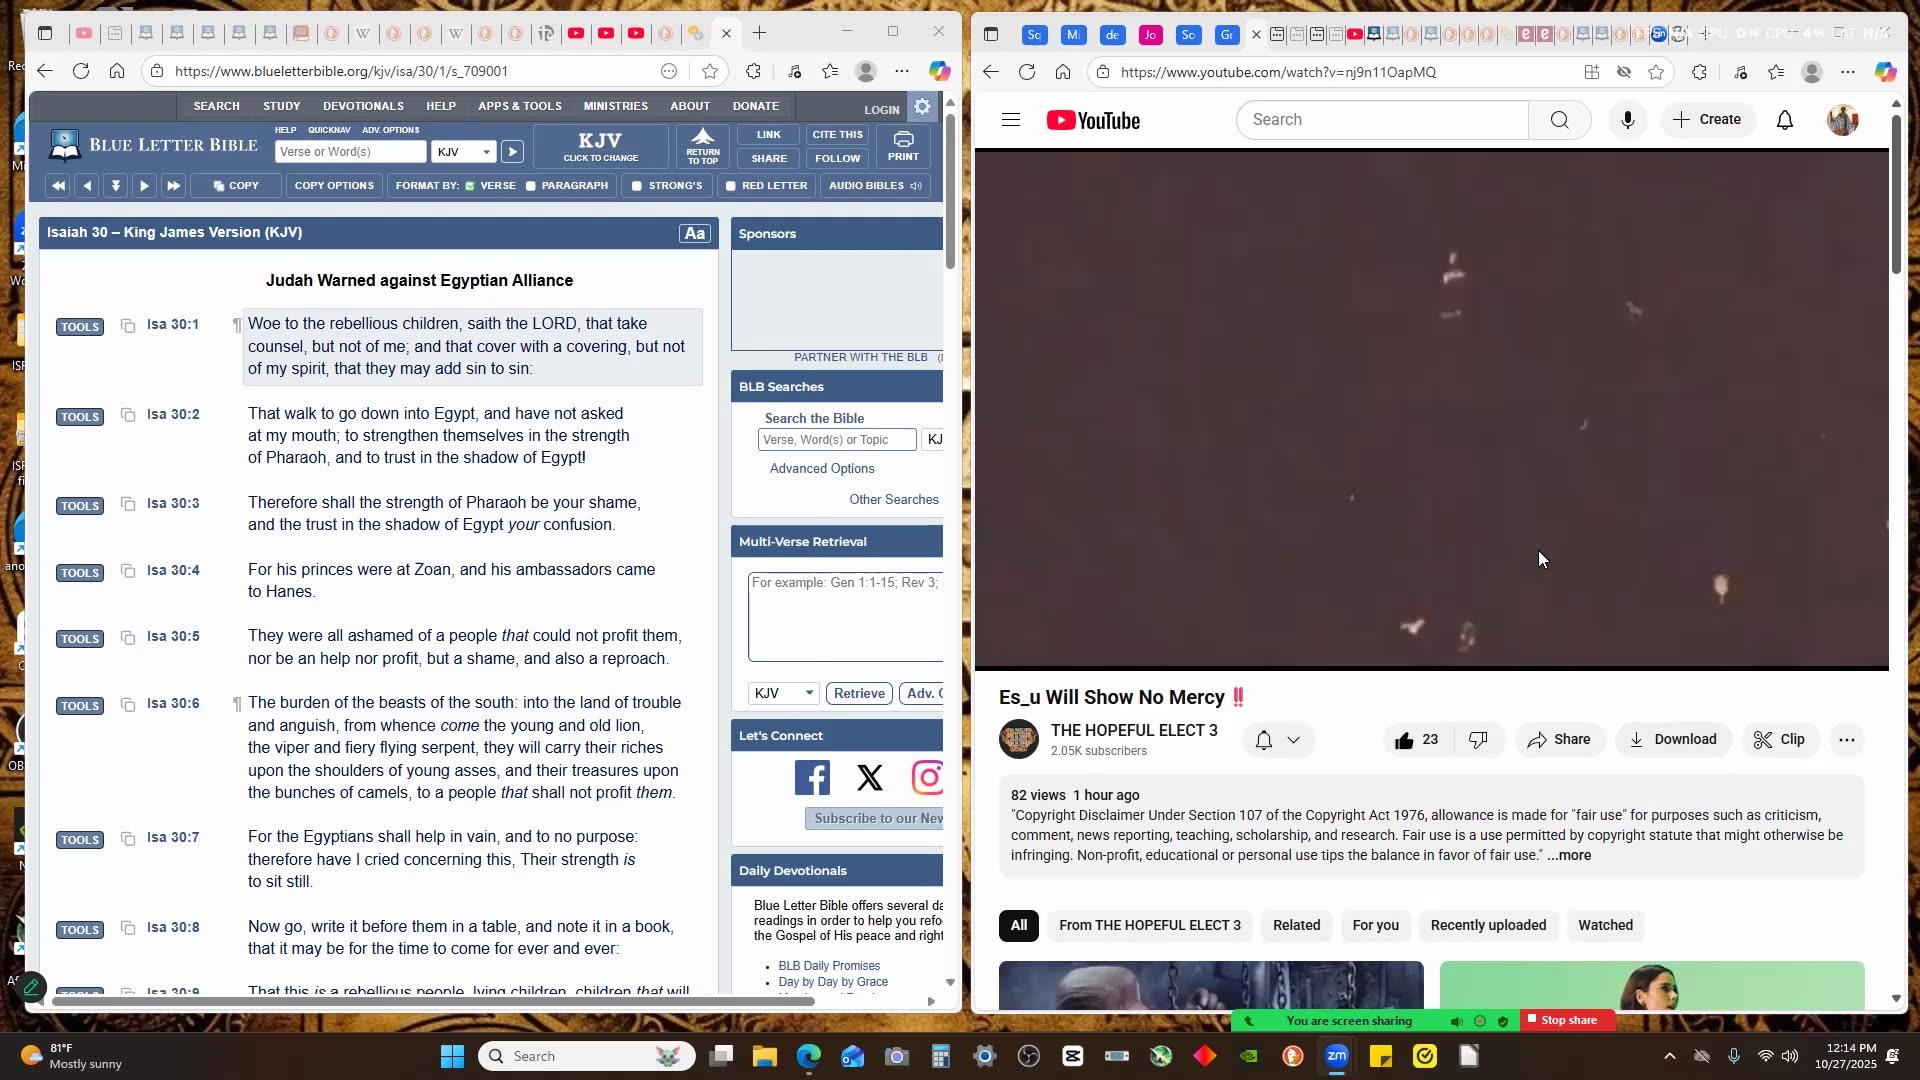Toggle the Paragraph format checkbox
Screen dimensions: 1920x1080
point(531,186)
